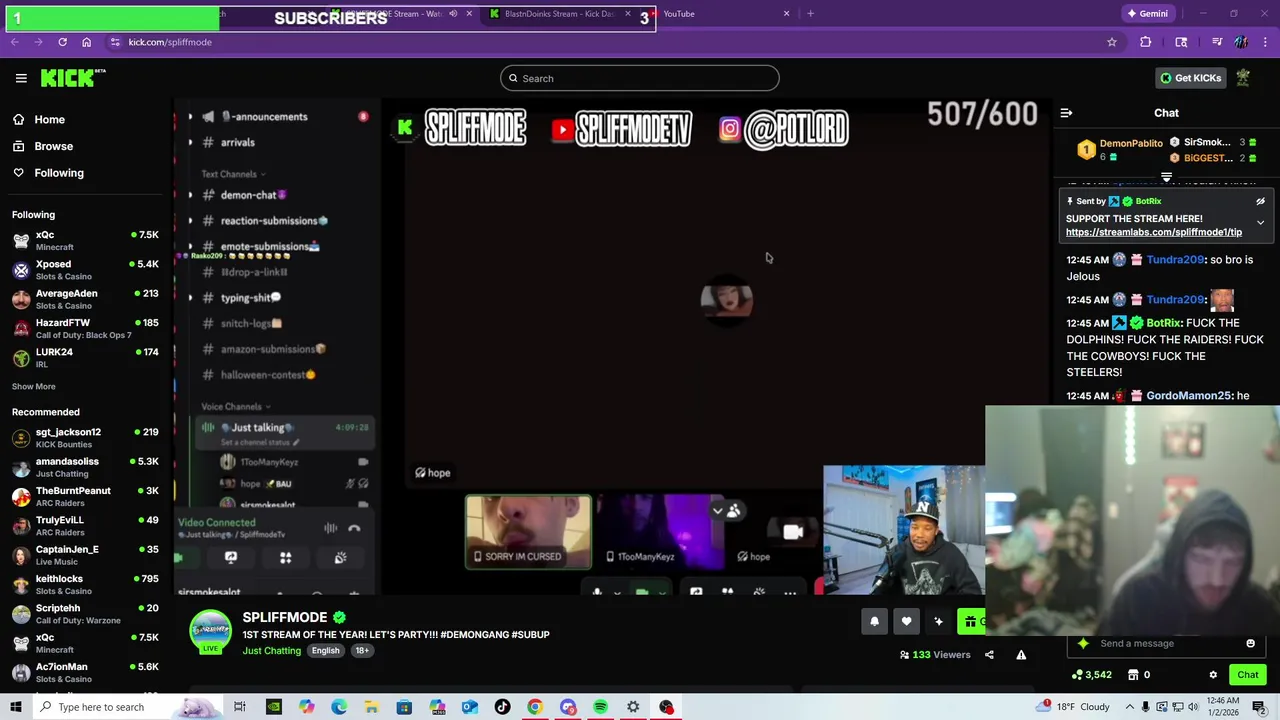Open the Windows notification center
The height and width of the screenshot is (720, 1280).
pos(1259,707)
